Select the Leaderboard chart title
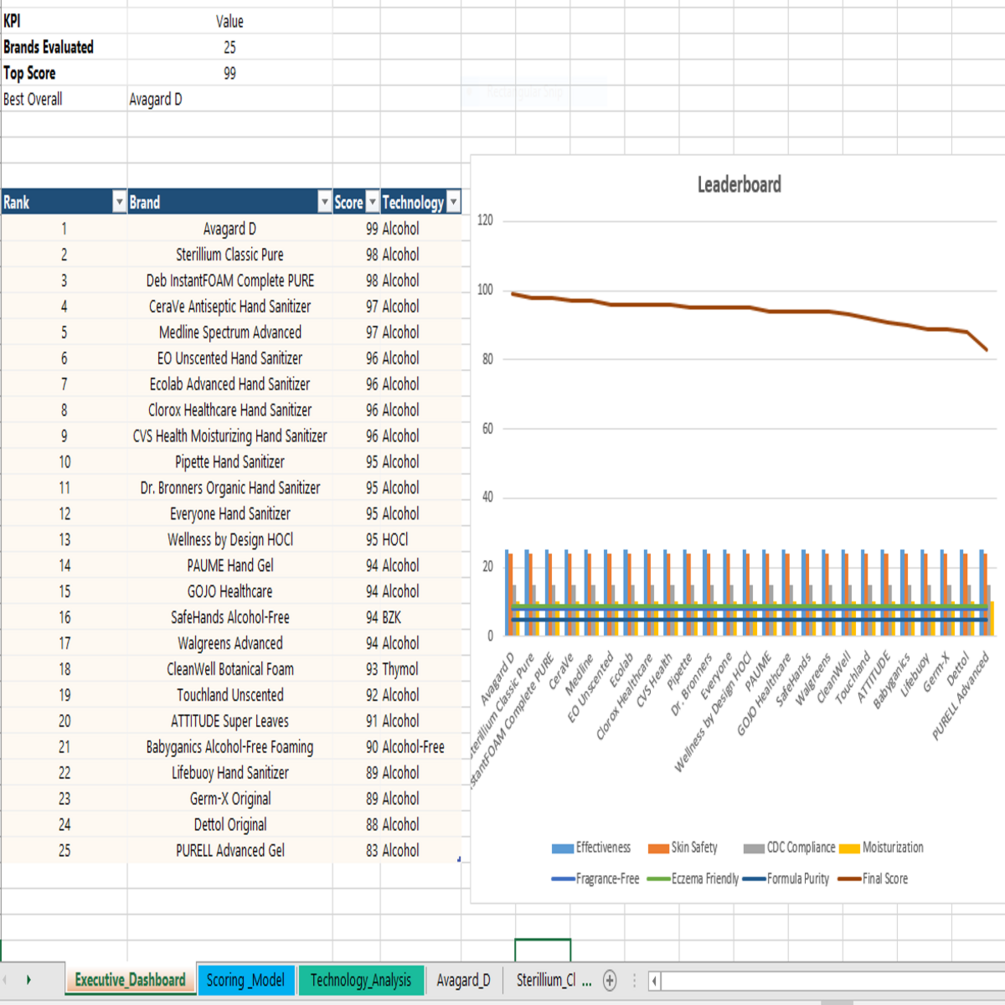Image resolution: width=1005 pixels, height=1005 pixels. 739,185
